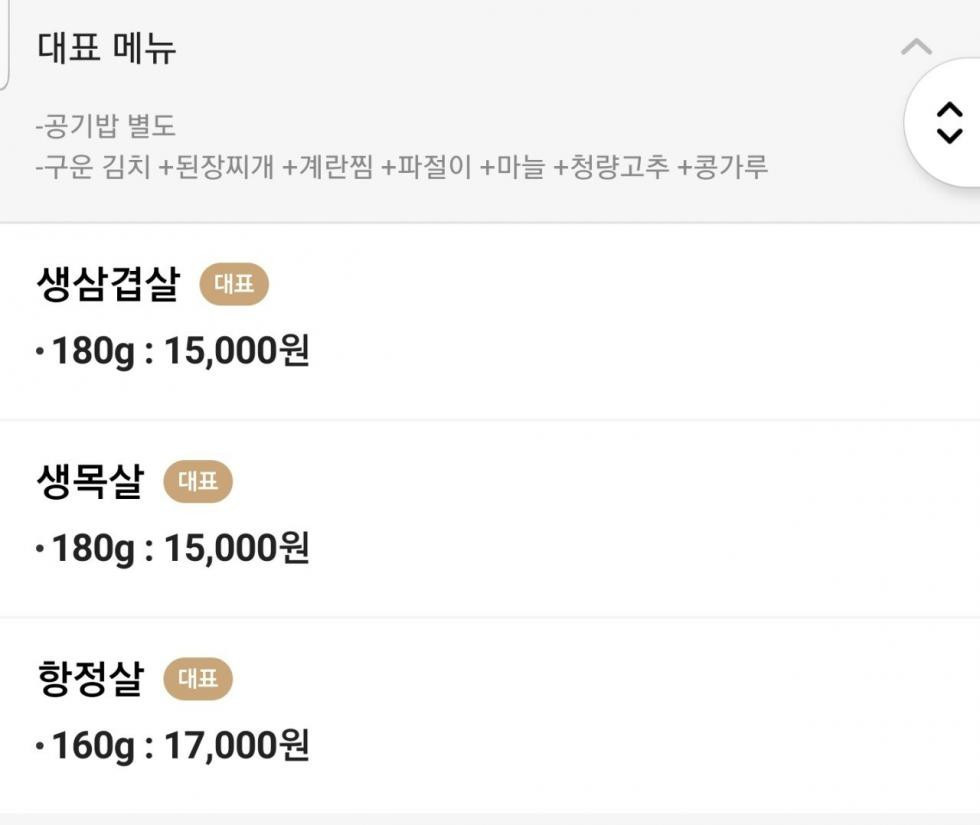The height and width of the screenshot is (825, 980).
Task: Choose the 항정살 menu item name
Action: coord(90,680)
